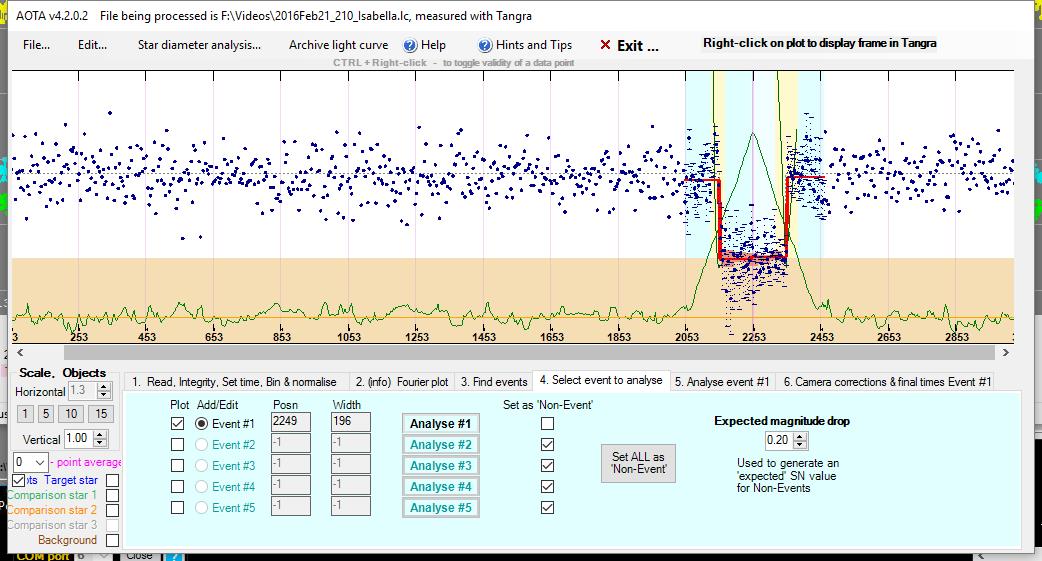The width and height of the screenshot is (1042, 561).
Task: Click the Event #1 Width field 196
Action: point(350,421)
